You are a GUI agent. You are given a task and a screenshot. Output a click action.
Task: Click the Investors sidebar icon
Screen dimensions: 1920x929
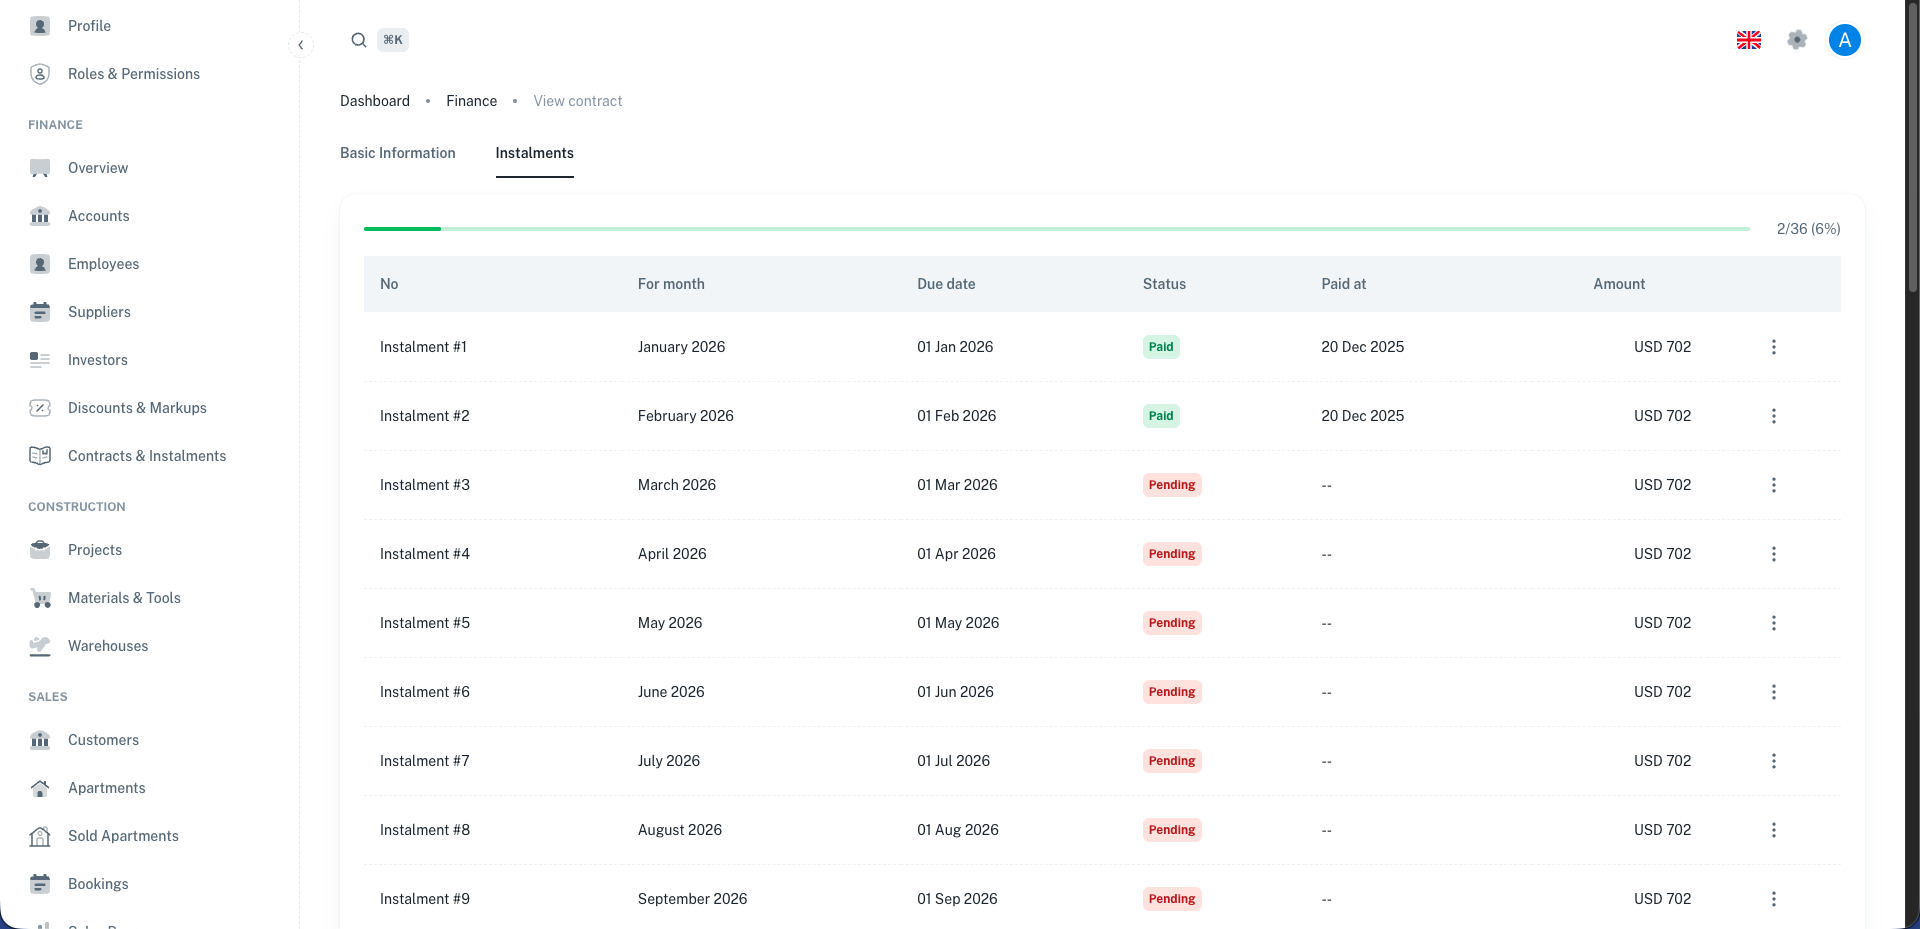pyautogui.click(x=40, y=360)
